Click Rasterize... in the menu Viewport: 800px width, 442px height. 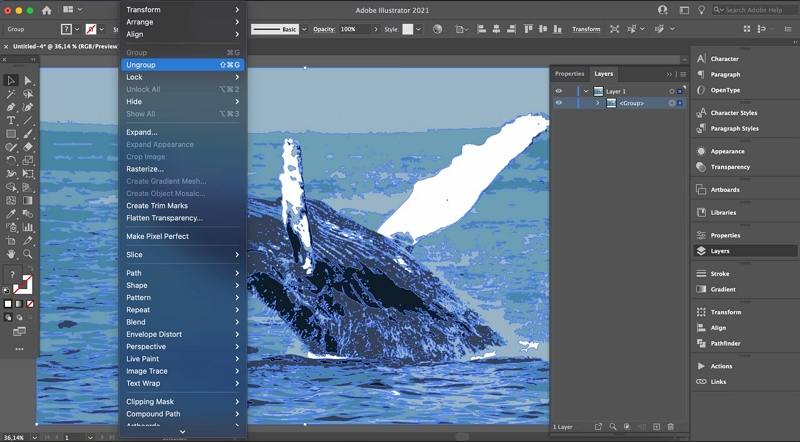coord(145,169)
